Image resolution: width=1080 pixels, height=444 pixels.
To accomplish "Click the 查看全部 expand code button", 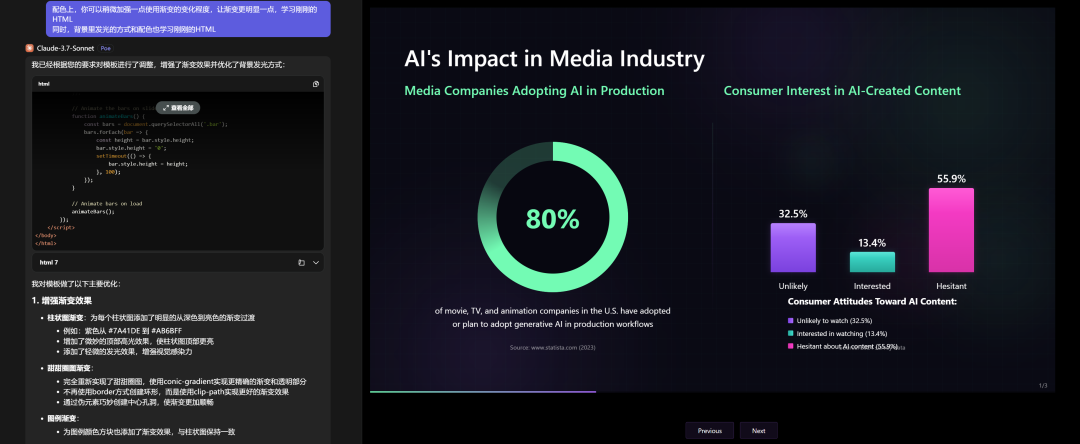I will 178,107.
